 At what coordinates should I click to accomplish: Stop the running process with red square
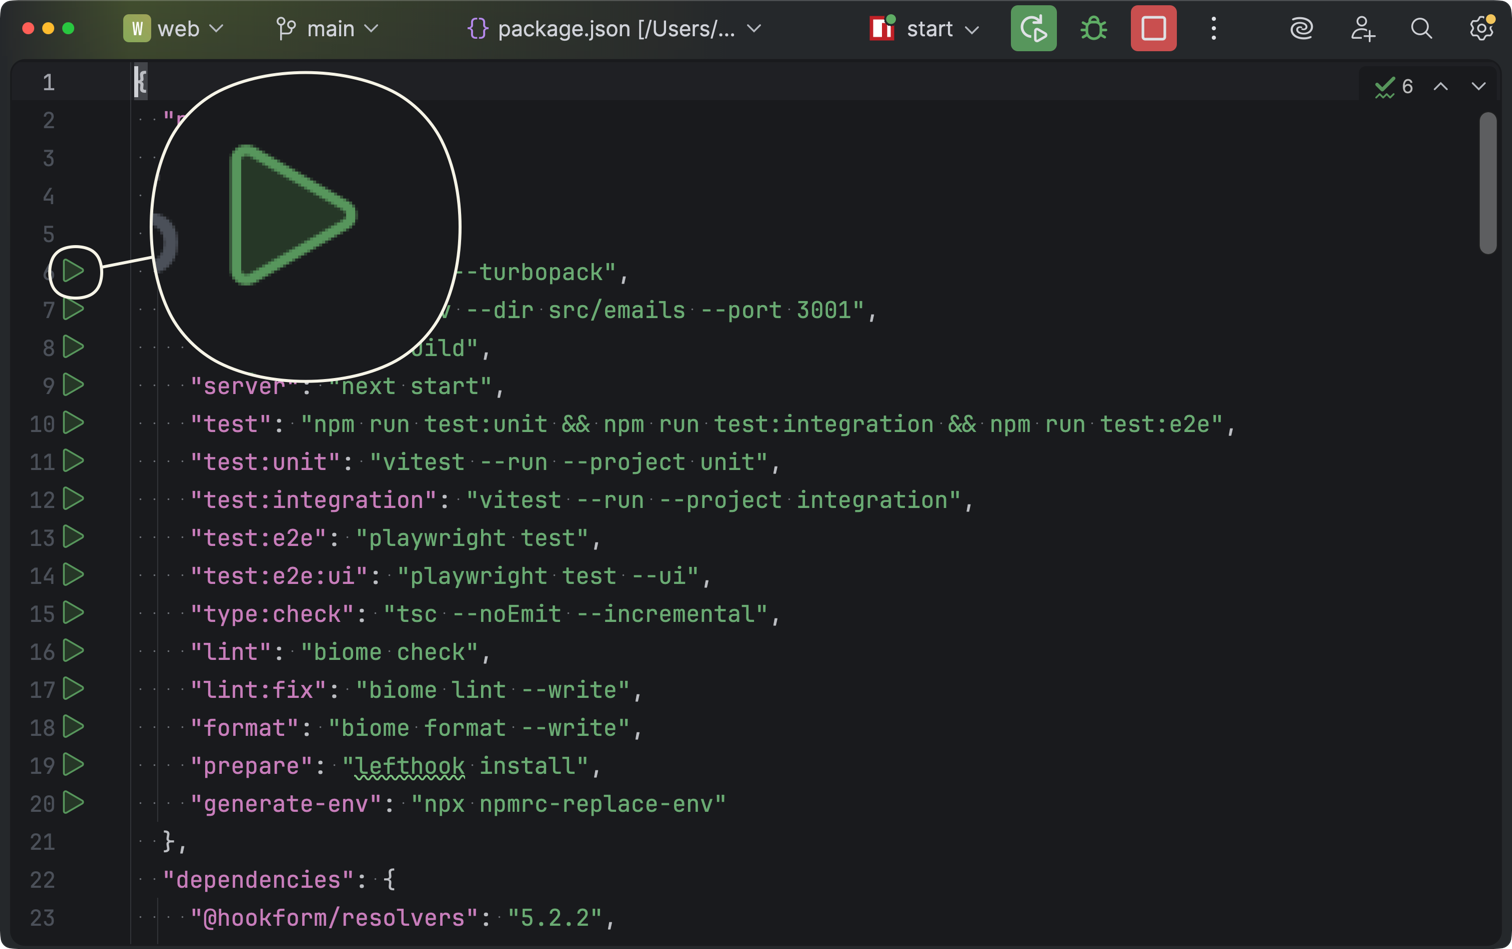click(1153, 29)
